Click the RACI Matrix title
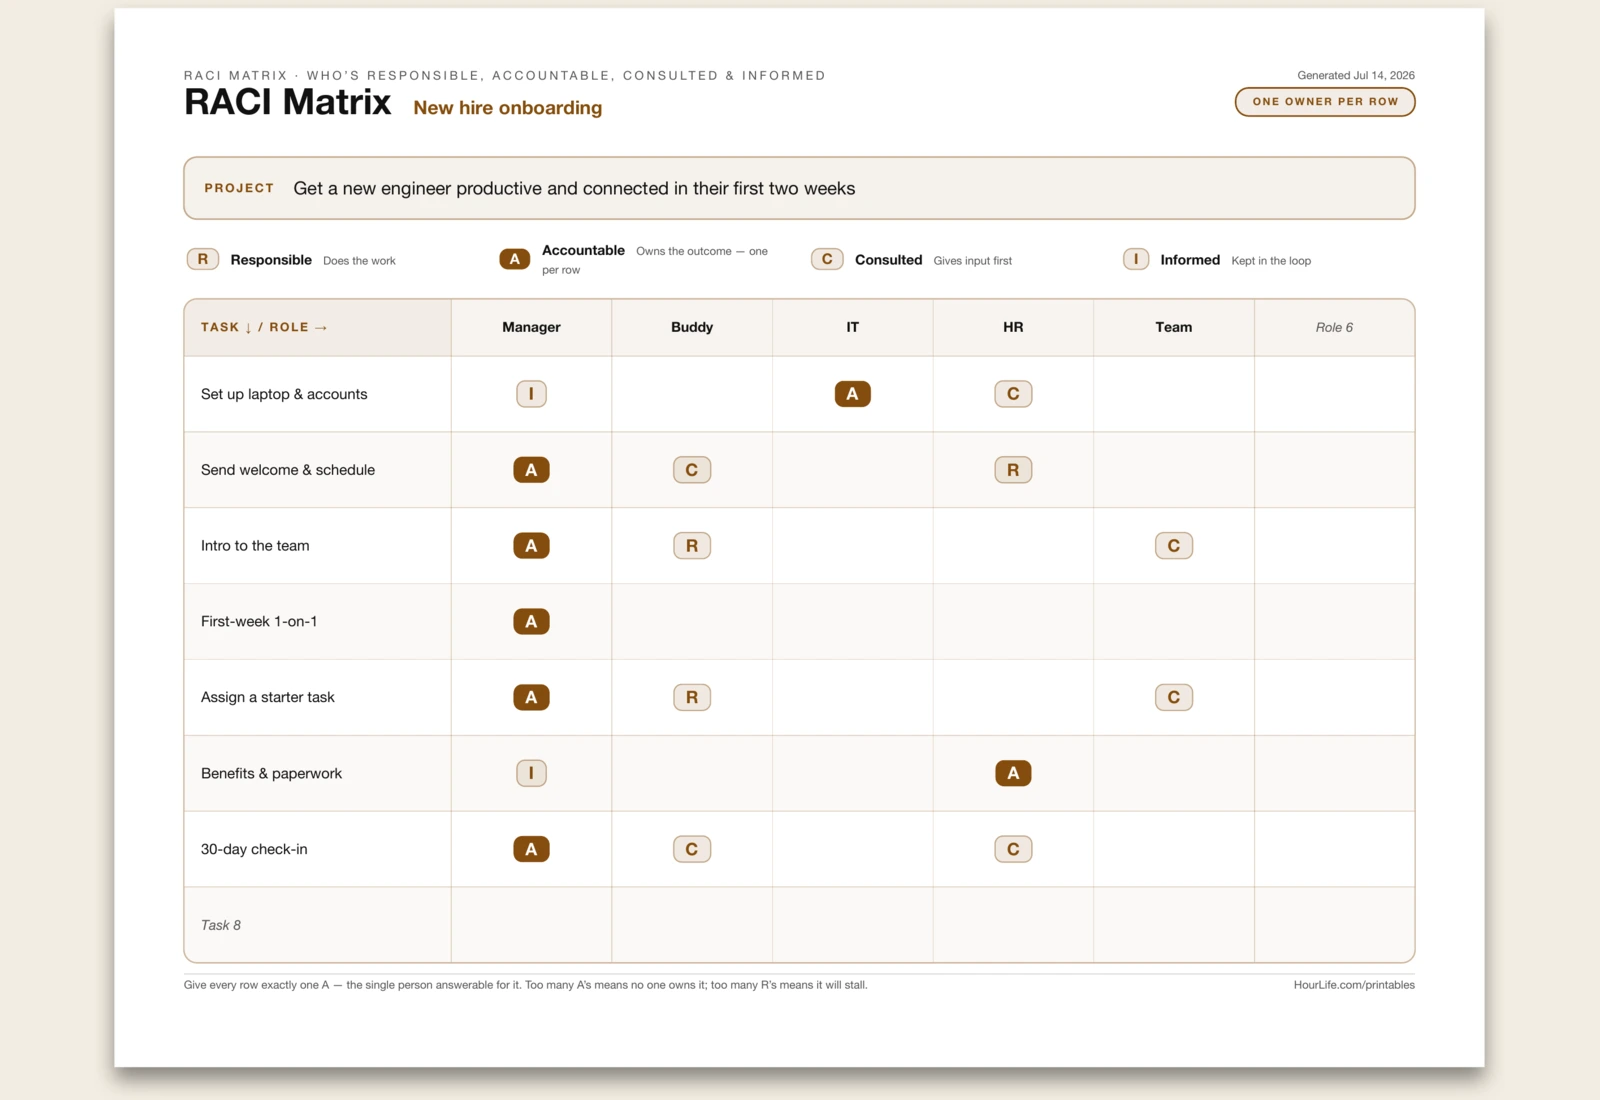This screenshot has width=1600, height=1100. click(288, 102)
